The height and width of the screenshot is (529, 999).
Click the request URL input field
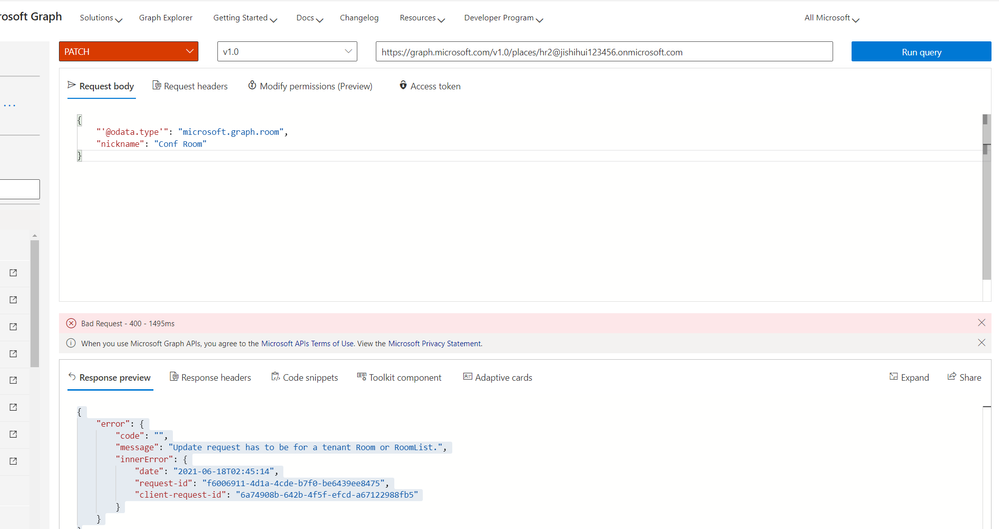pos(604,52)
